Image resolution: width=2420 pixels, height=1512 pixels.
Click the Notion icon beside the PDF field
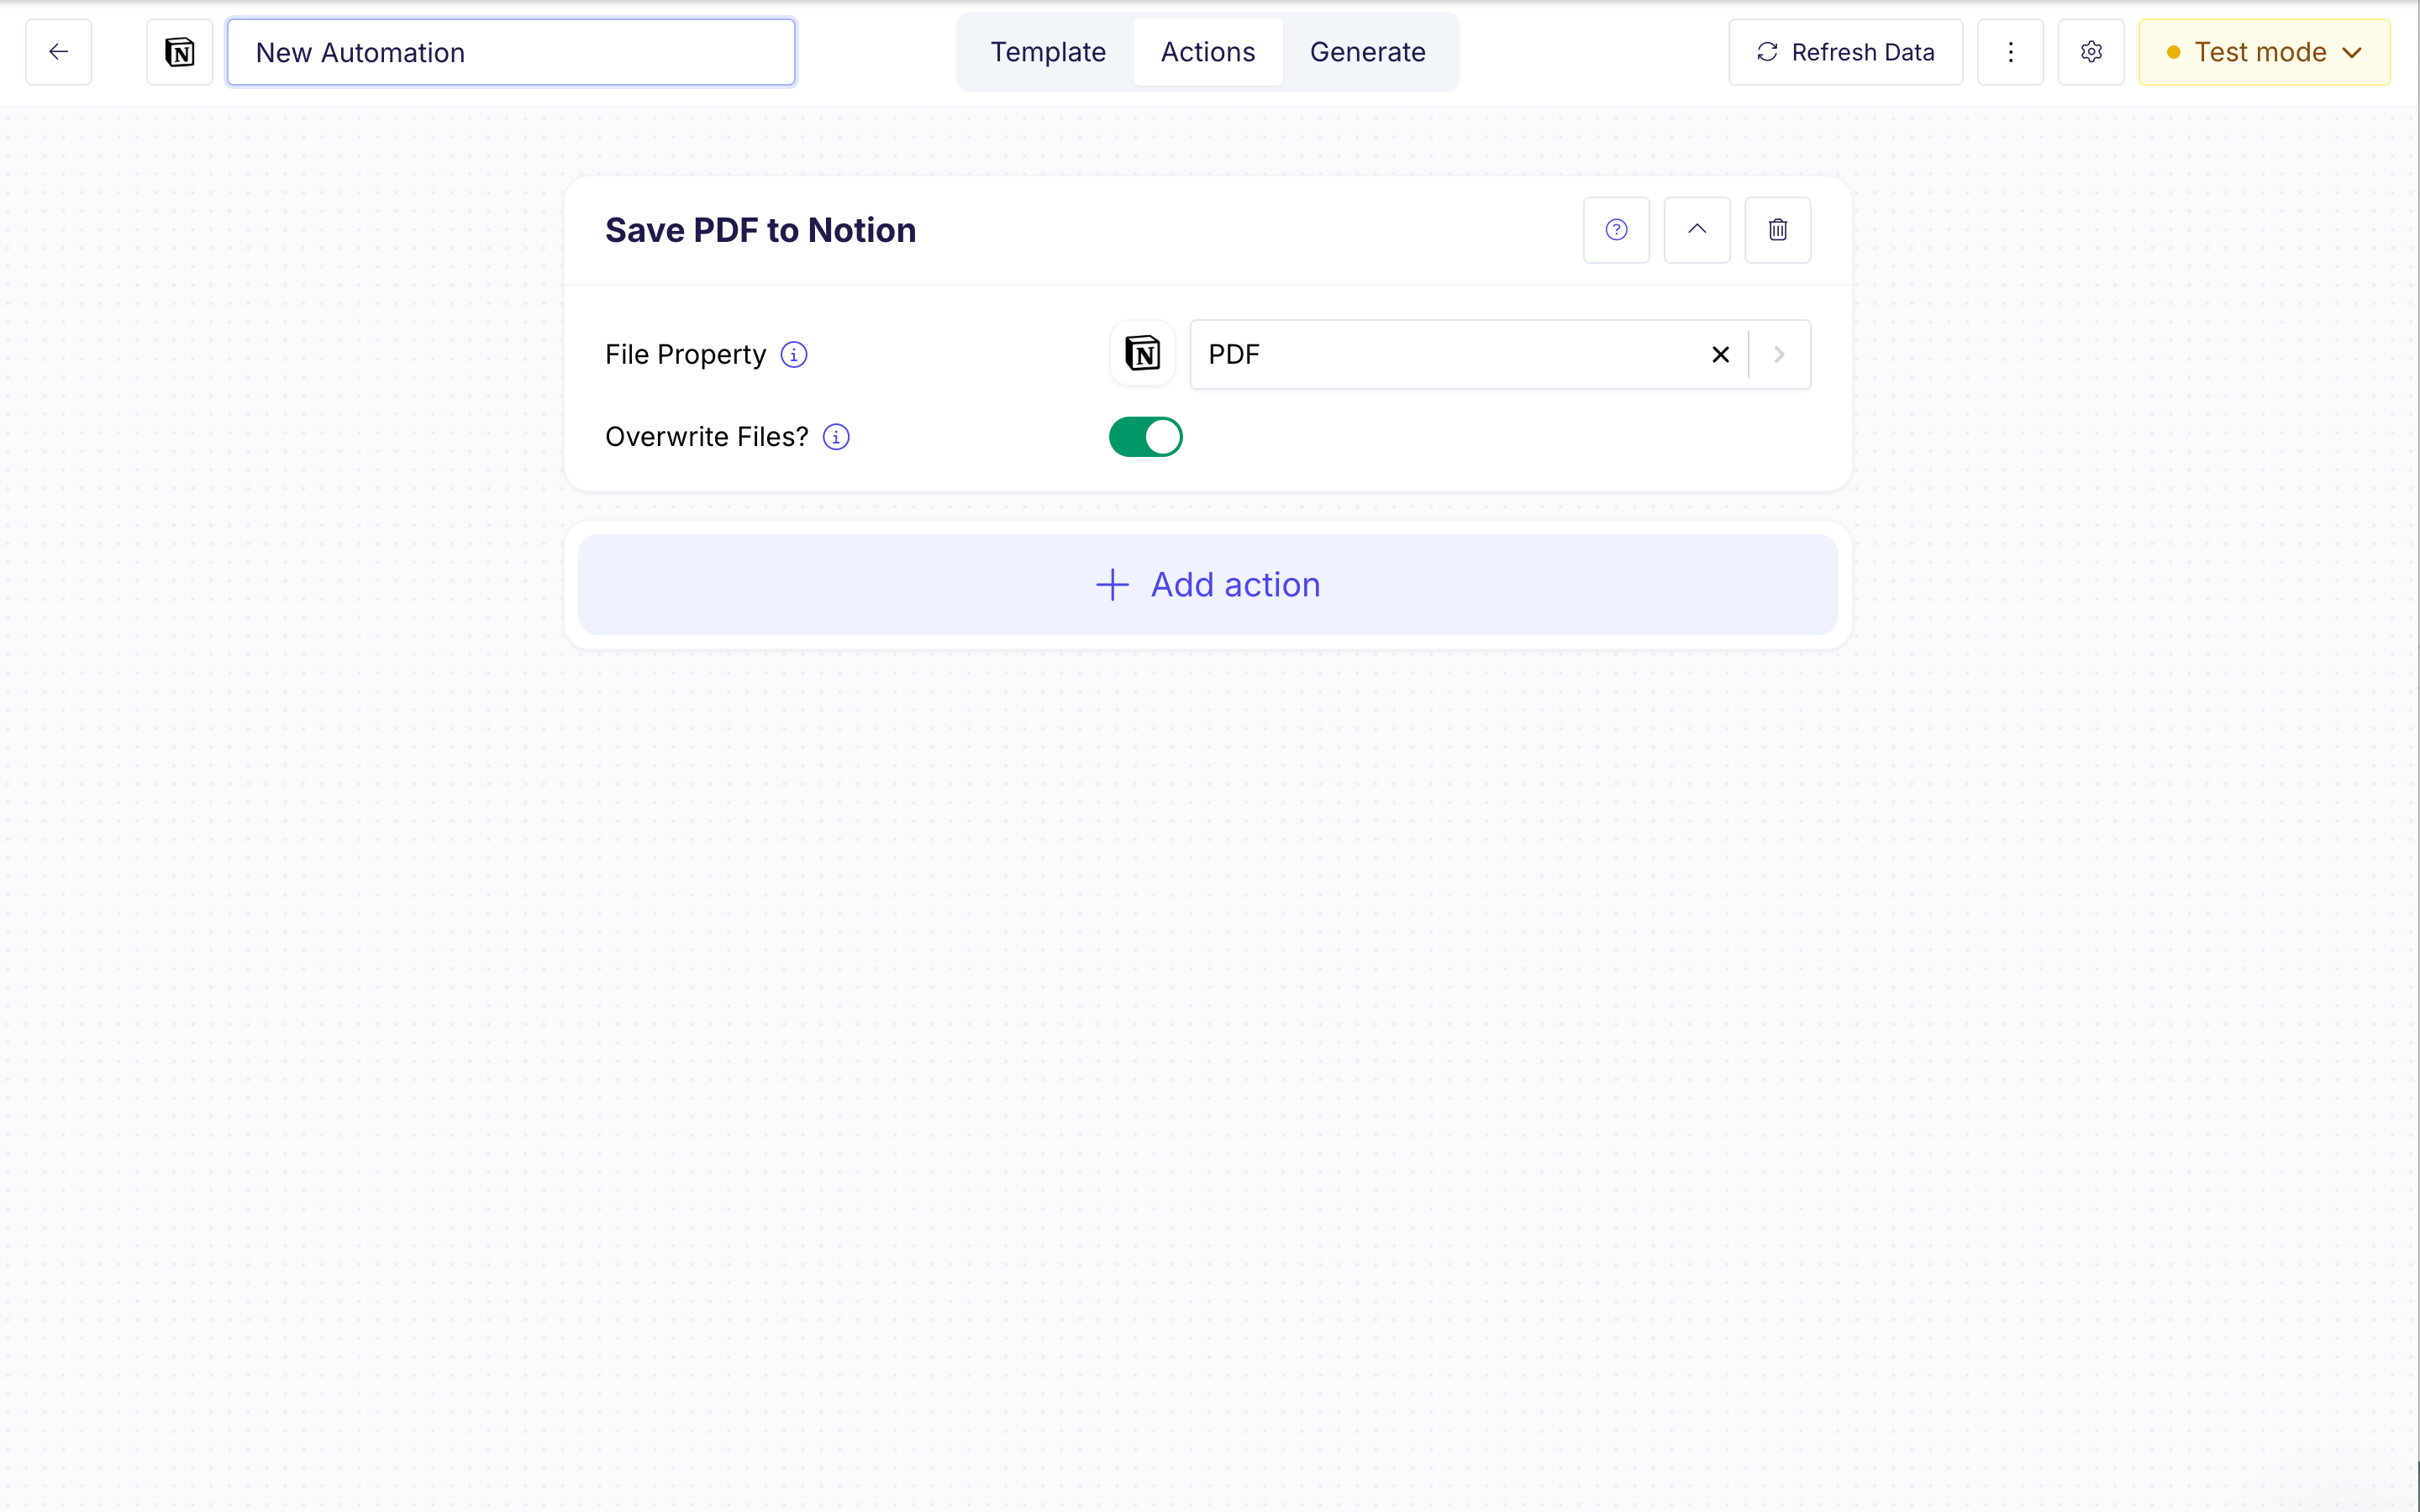point(1142,354)
